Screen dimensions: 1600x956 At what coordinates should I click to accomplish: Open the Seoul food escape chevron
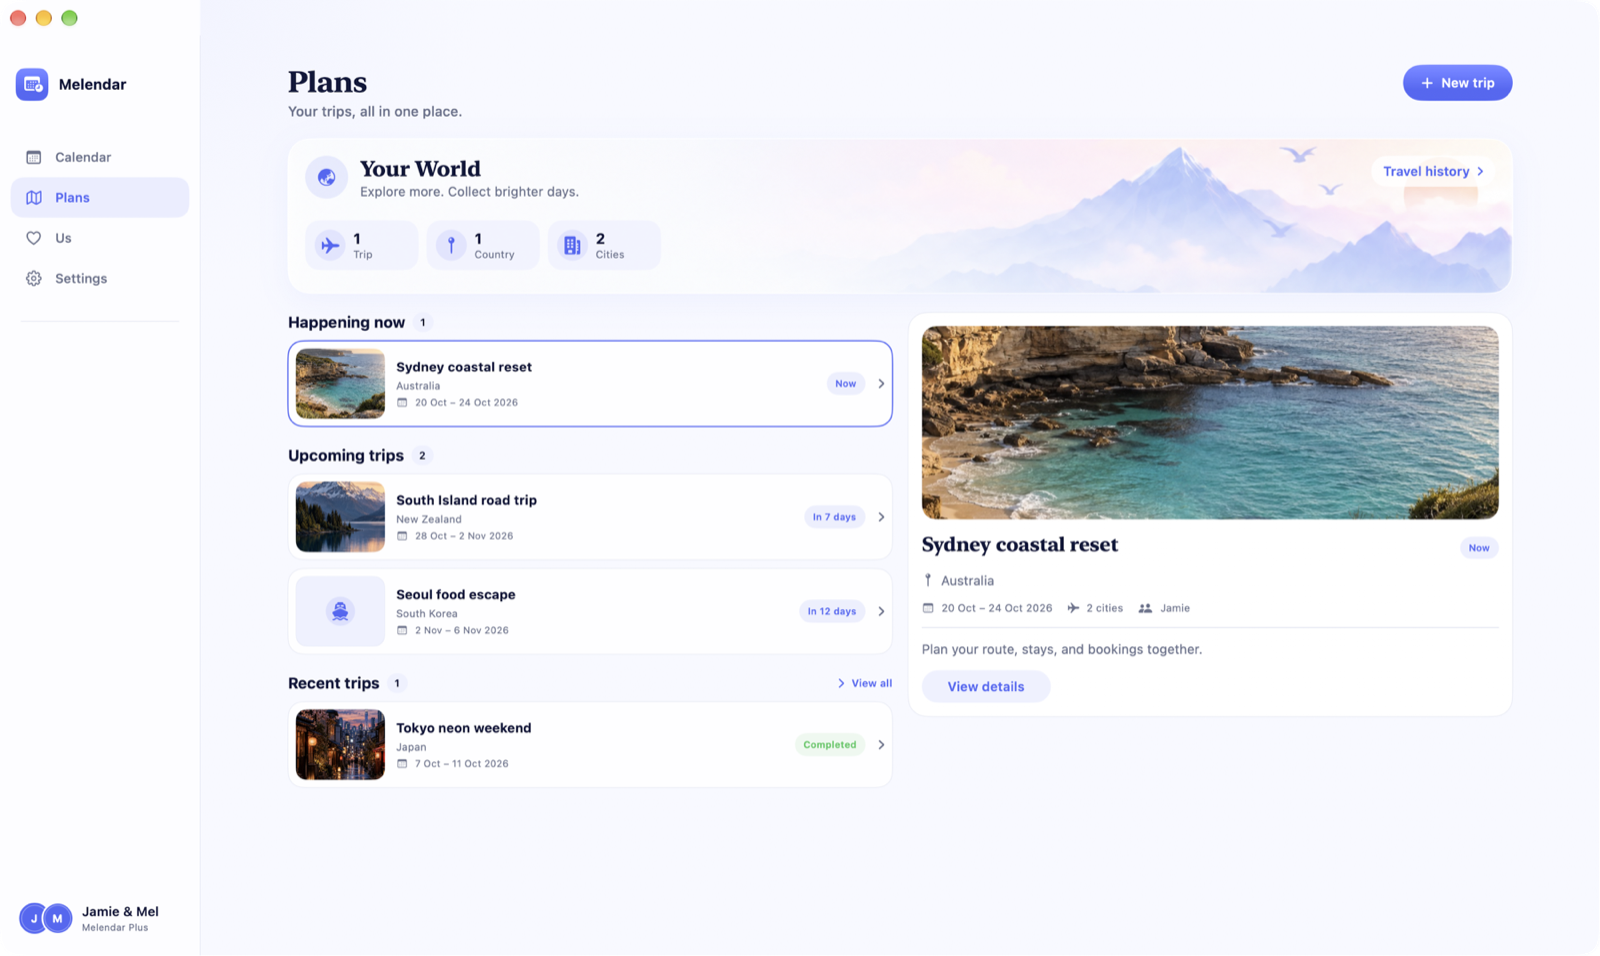881,611
